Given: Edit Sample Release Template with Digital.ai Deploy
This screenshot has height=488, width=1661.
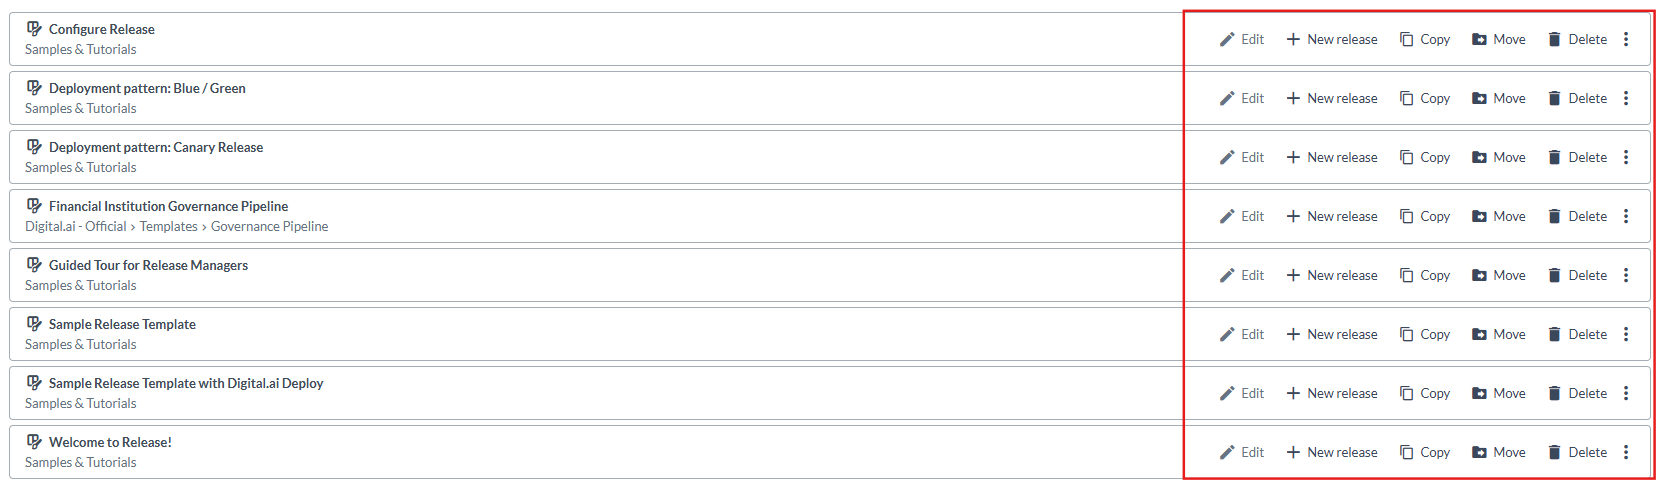Looking at the screenshot, I should coord(1242,394).
